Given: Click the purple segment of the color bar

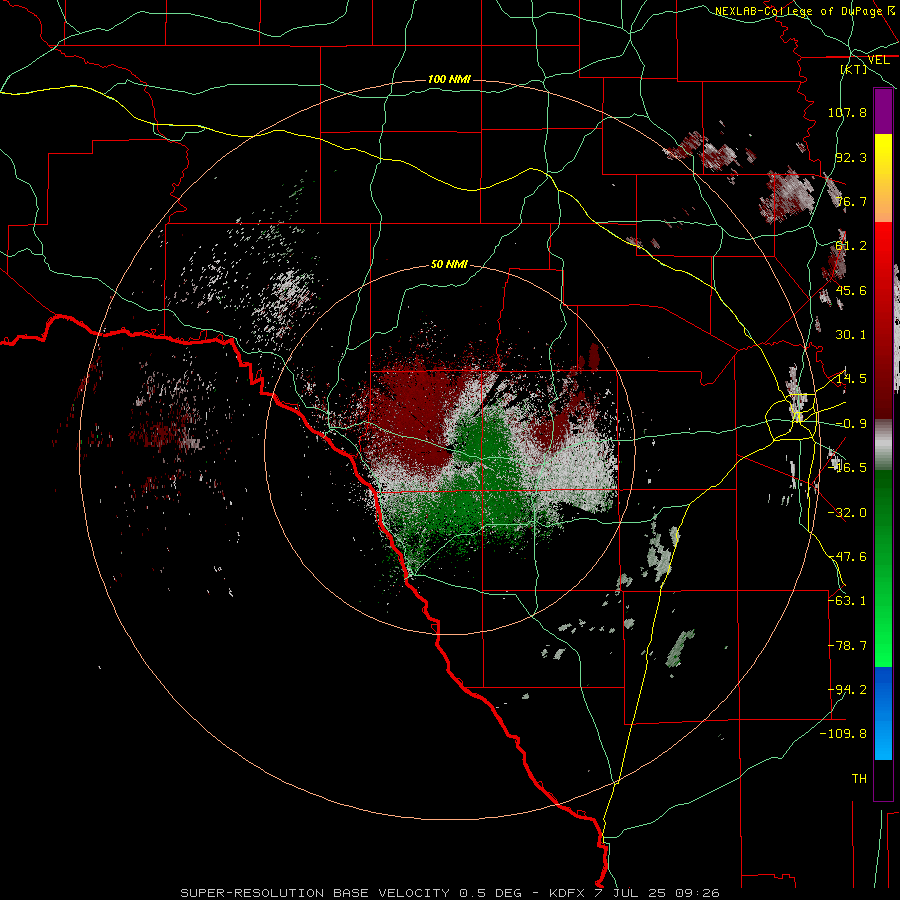Looking at the screenshot, I should [883, 111].
